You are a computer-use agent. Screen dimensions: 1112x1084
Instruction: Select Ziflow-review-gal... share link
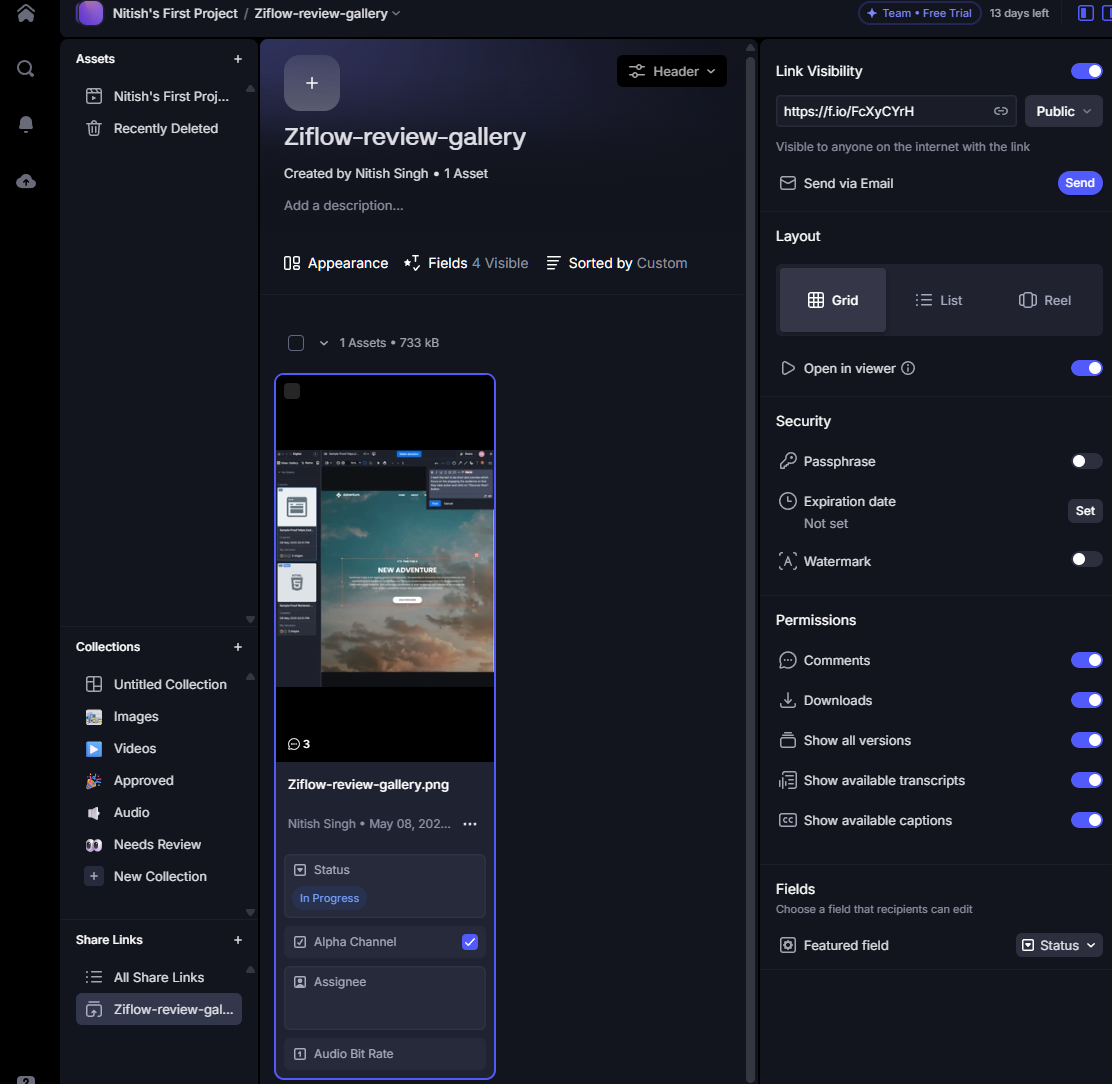pyautogui.click(x=159, y=1010)
